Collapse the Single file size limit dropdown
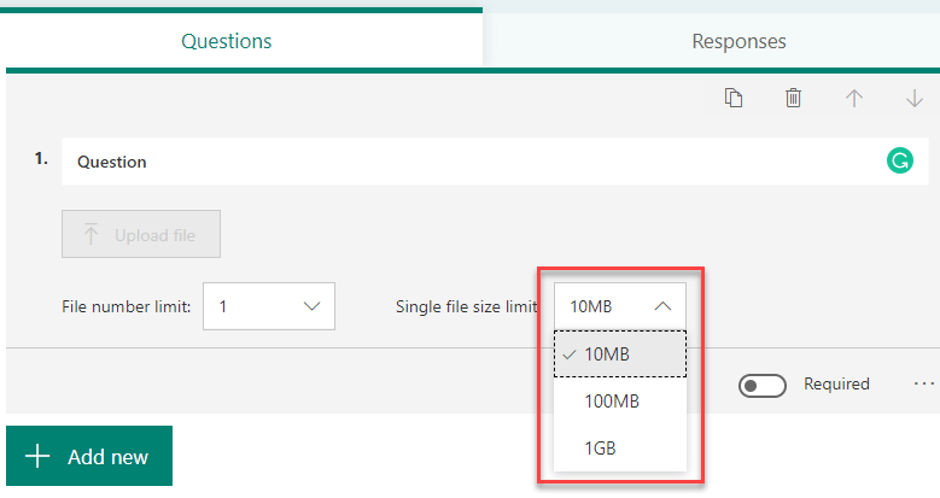 [620, 306]
